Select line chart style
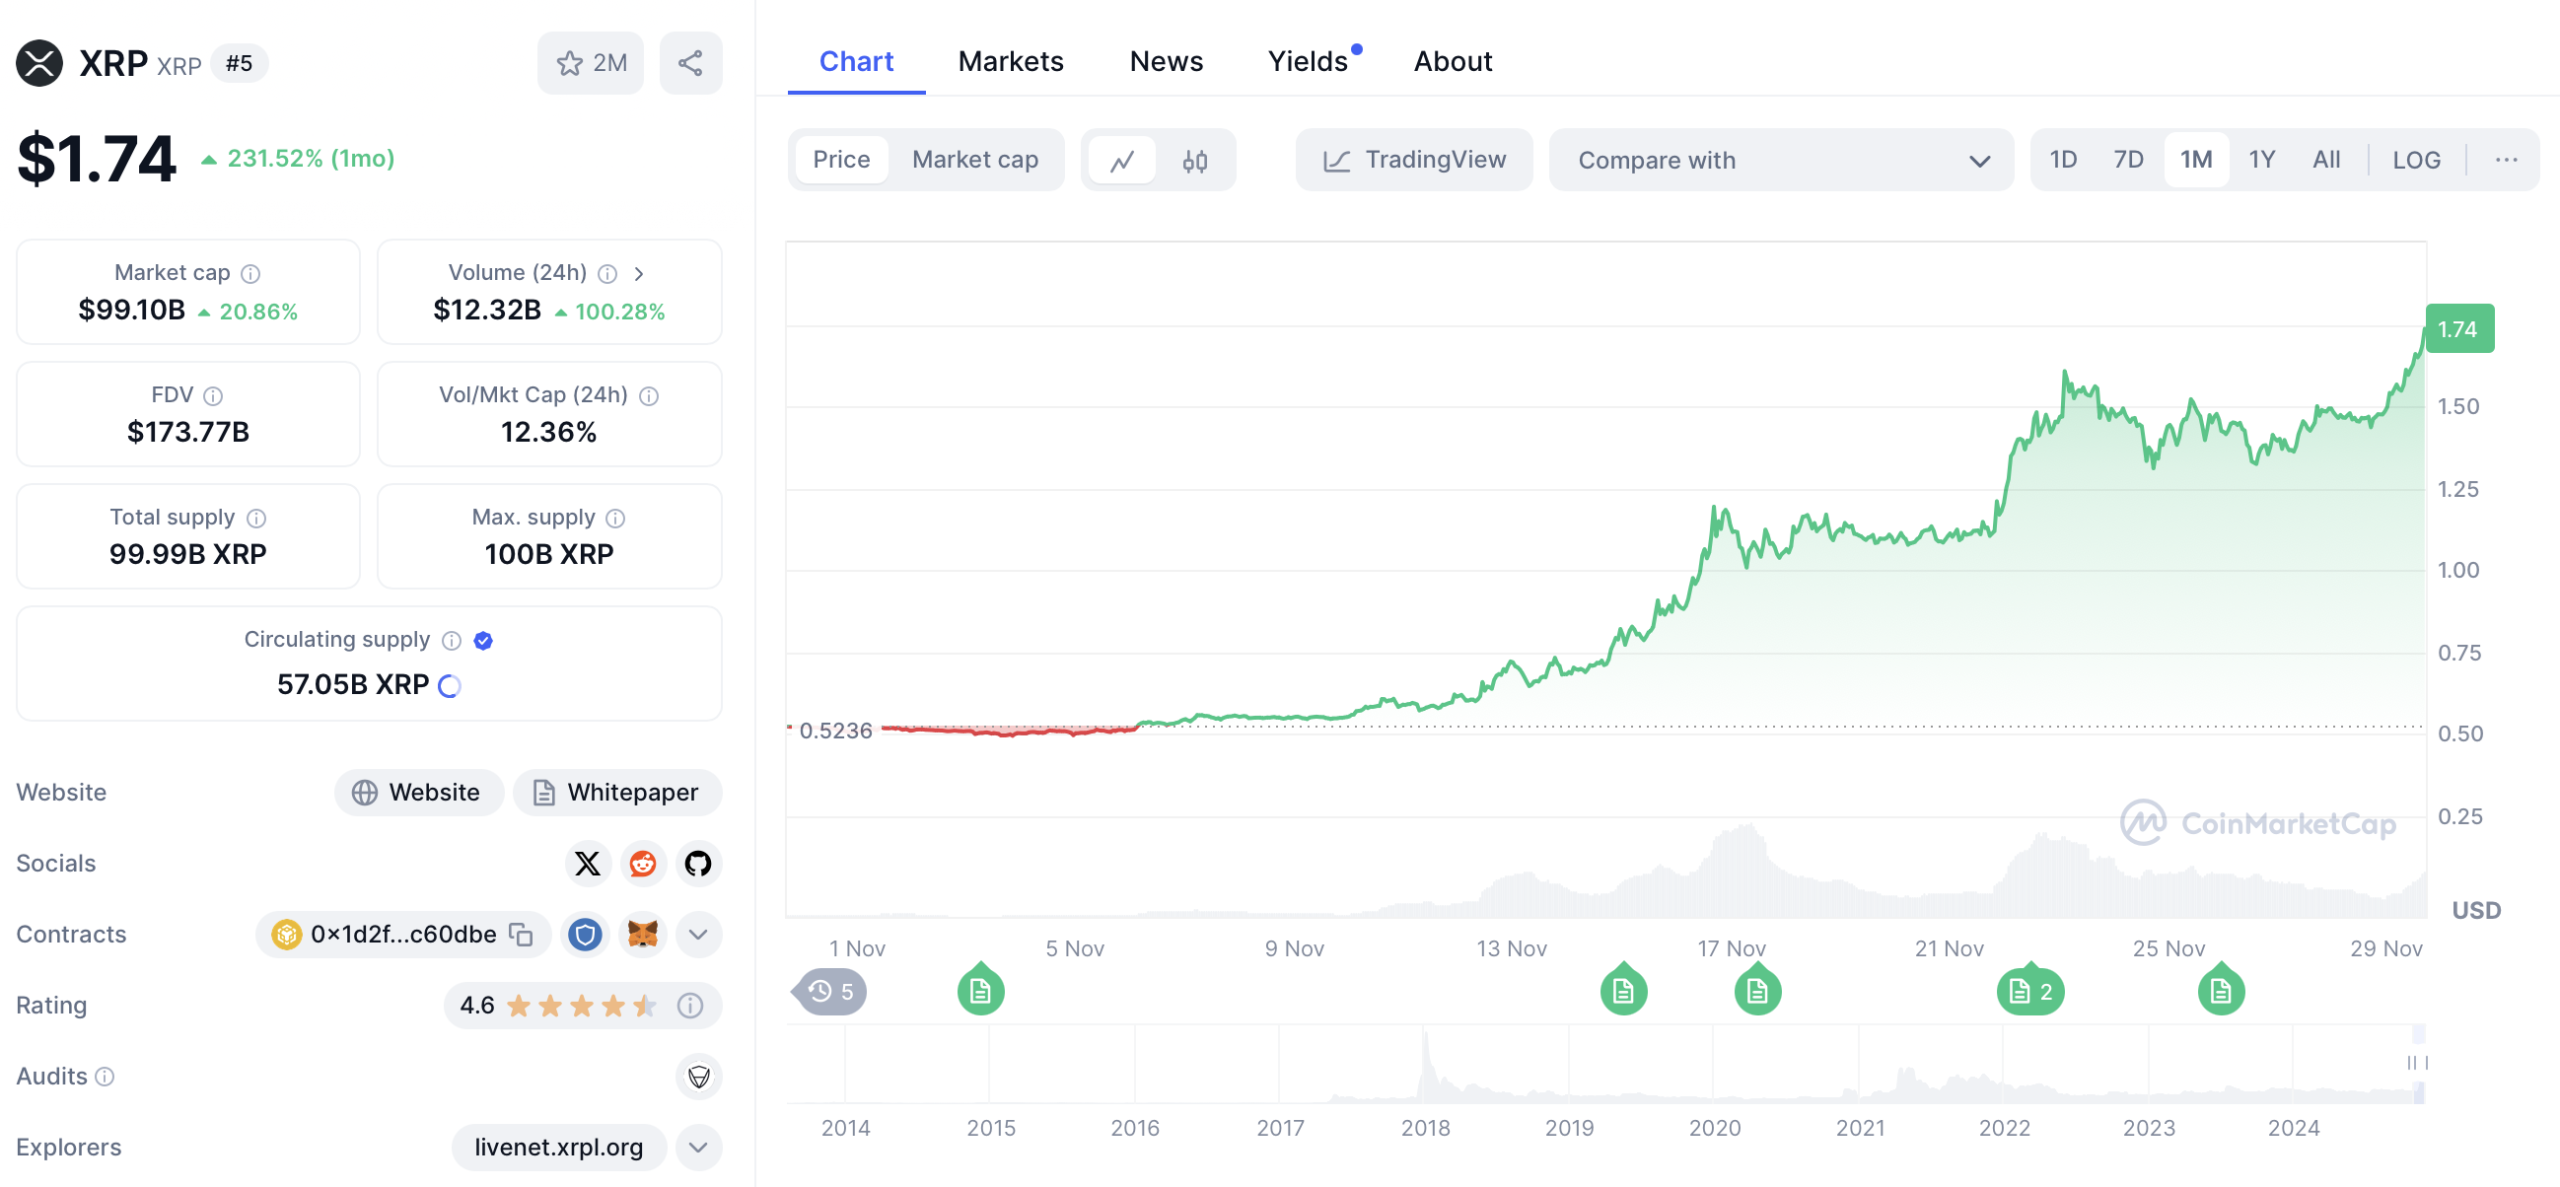Screen dimensions: 2560x1187 click(1122, 160)
